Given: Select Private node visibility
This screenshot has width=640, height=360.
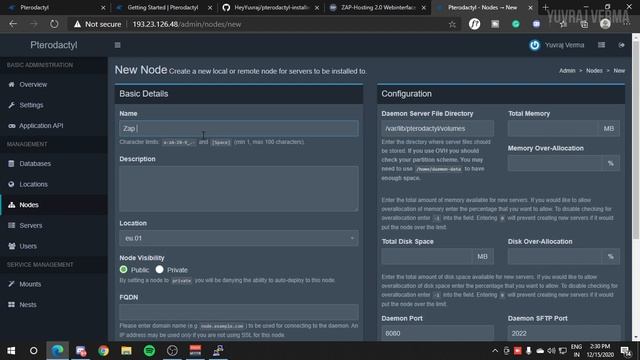Looking at the screenshot, I should (159, 269).
